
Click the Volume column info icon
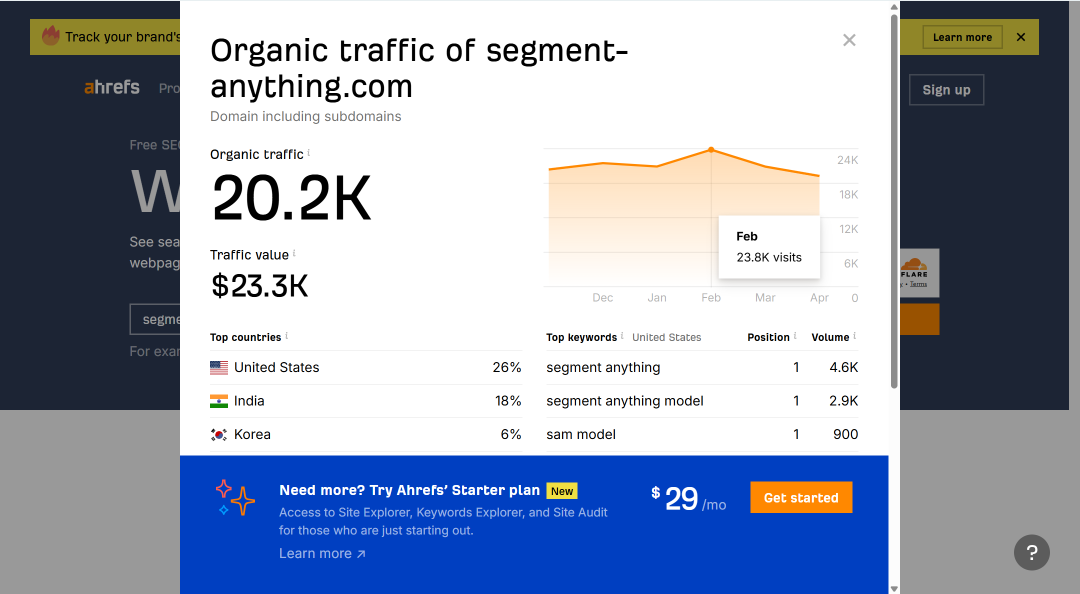click(855, 336)
